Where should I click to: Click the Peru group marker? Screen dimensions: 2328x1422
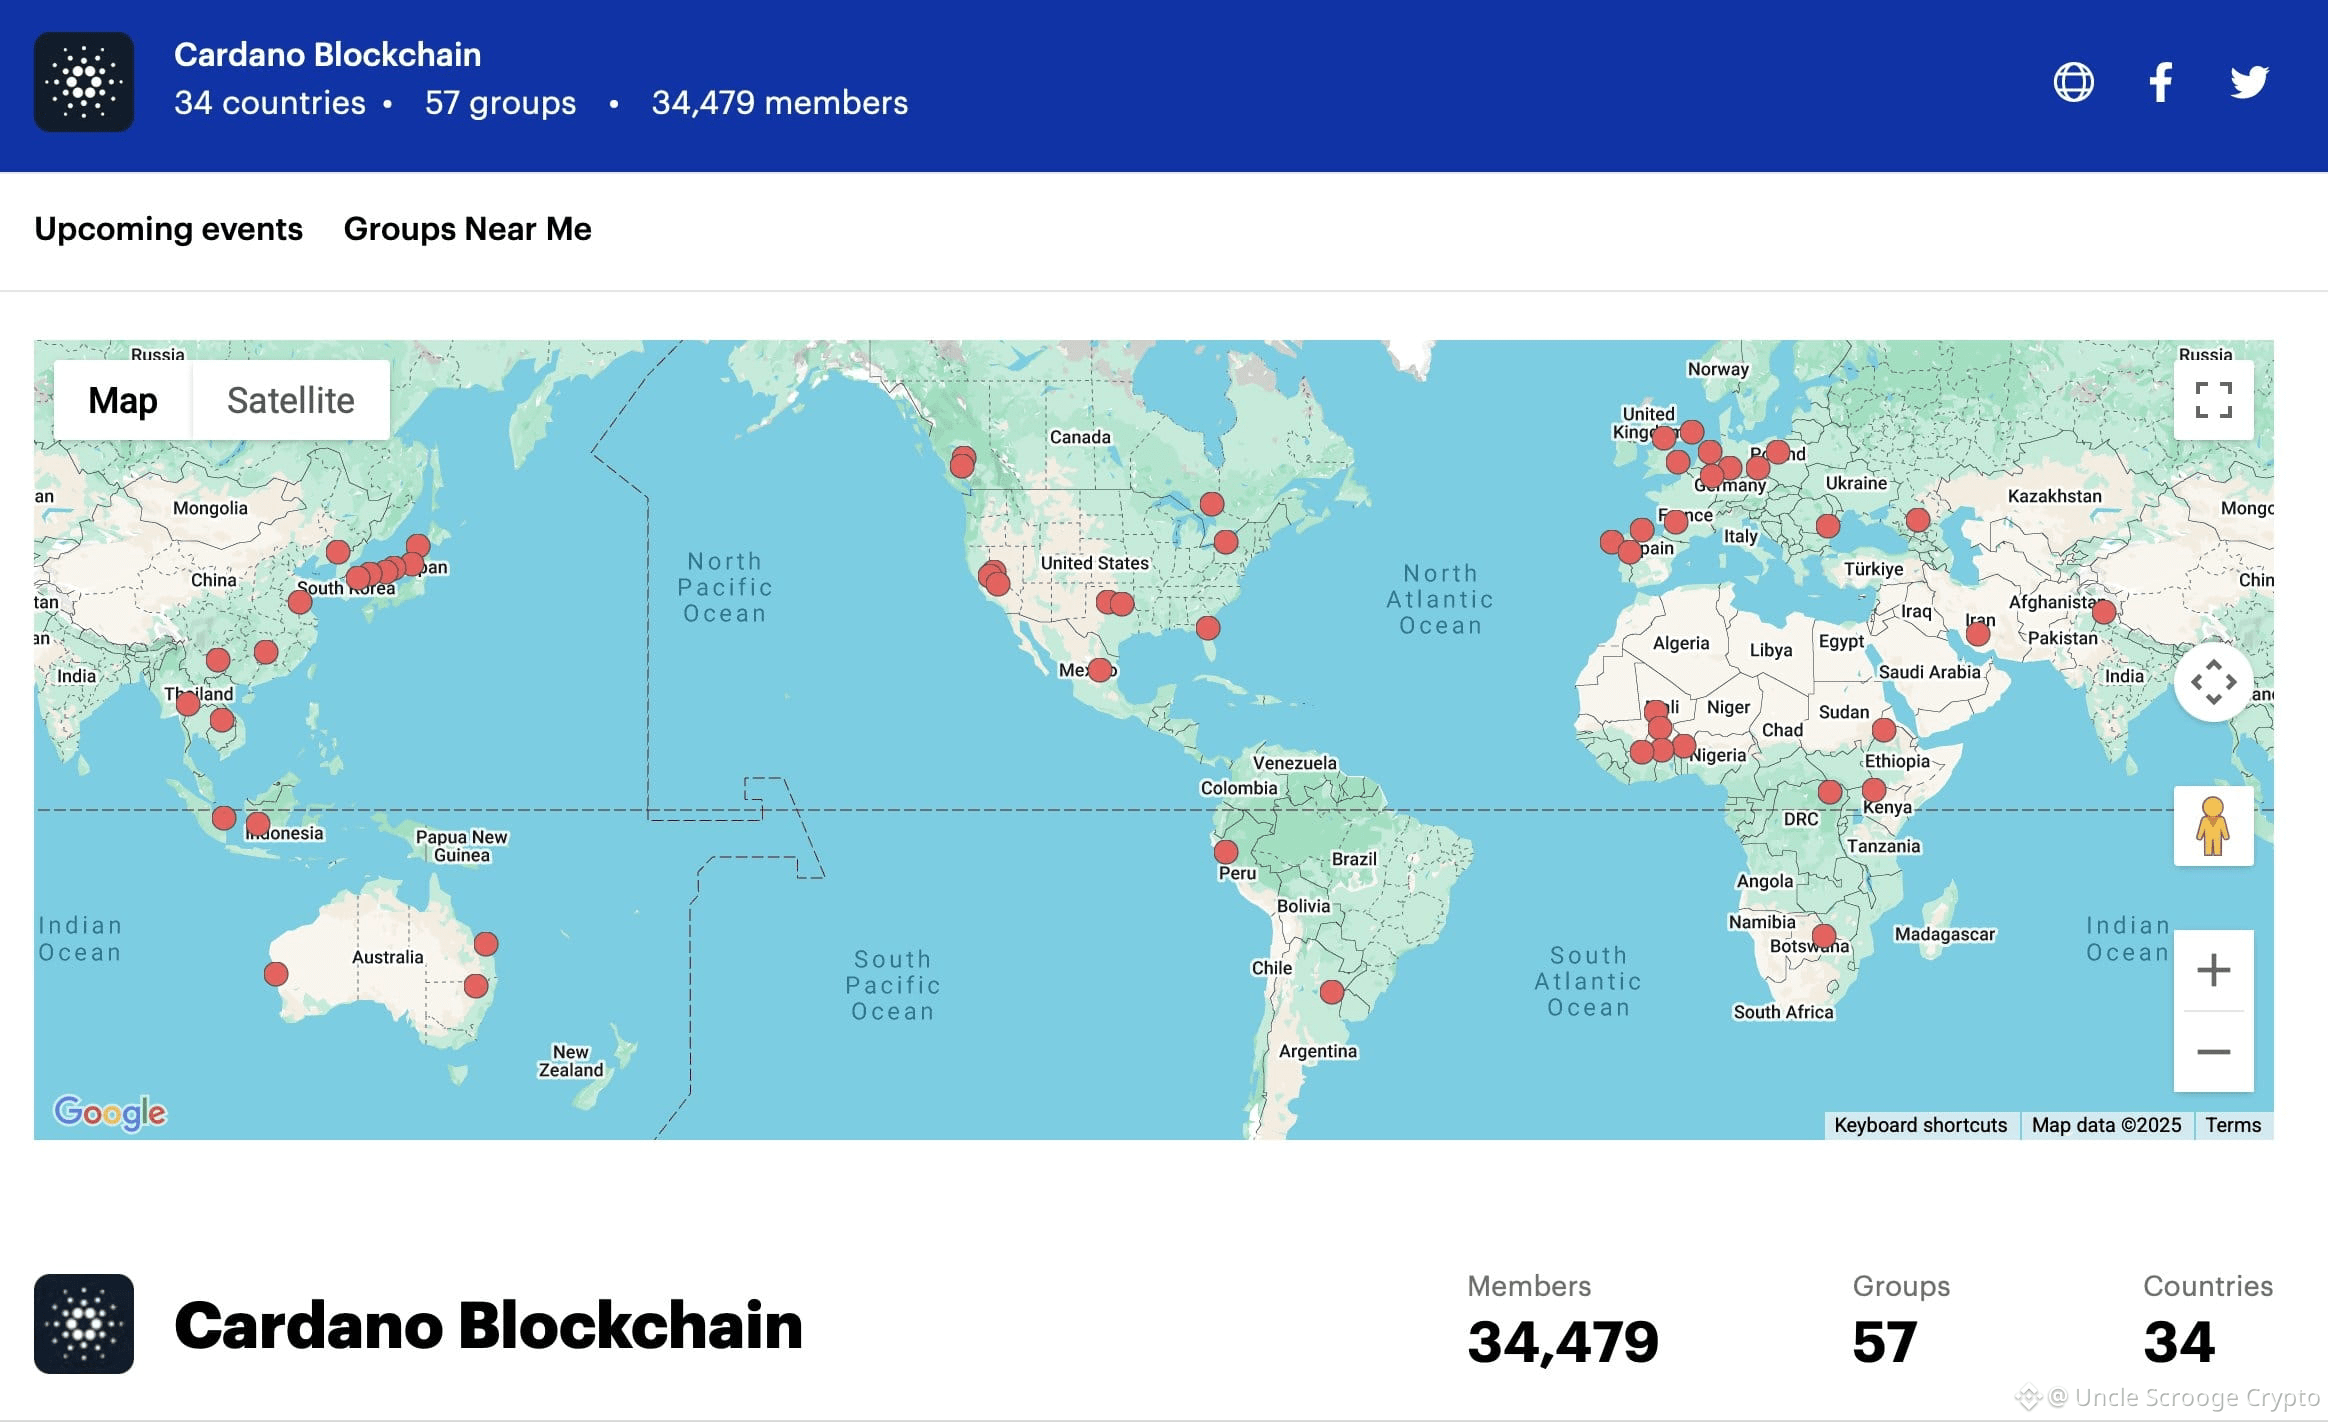(1226, 852)
